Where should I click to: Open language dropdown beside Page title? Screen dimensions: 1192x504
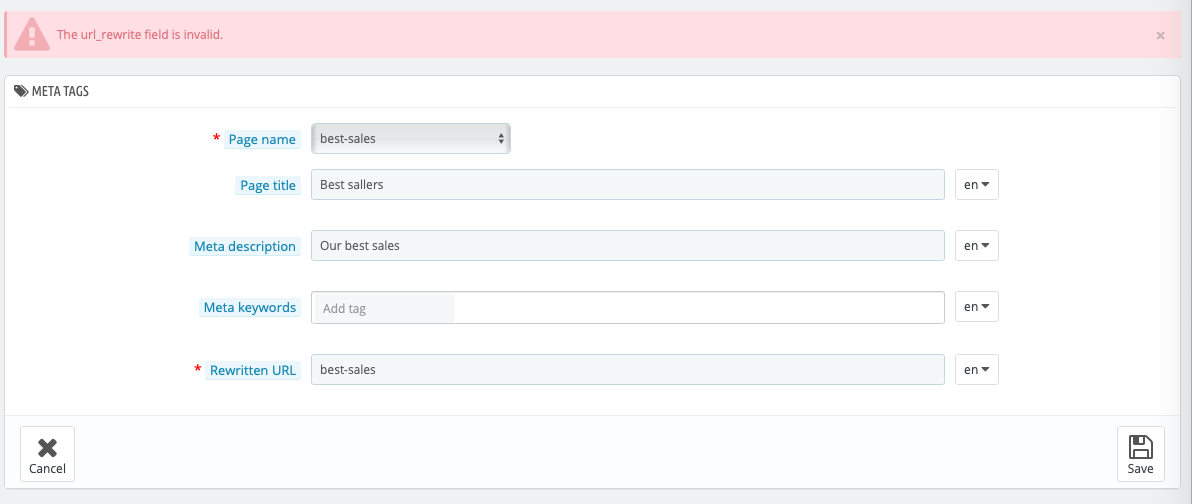click(976, 185)
